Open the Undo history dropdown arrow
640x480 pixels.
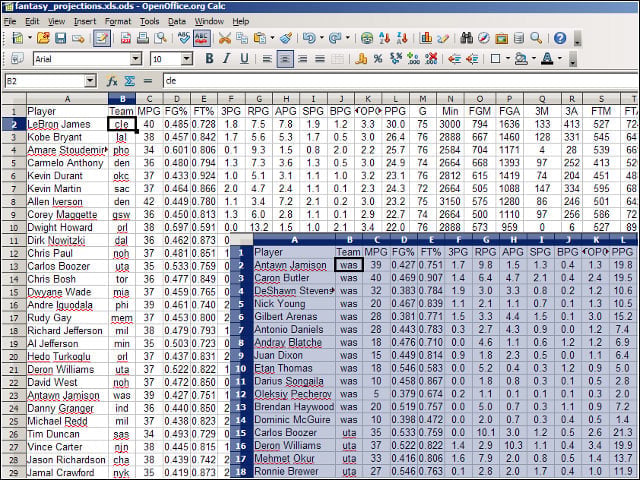pyautogui.click(x=322, y=38)
